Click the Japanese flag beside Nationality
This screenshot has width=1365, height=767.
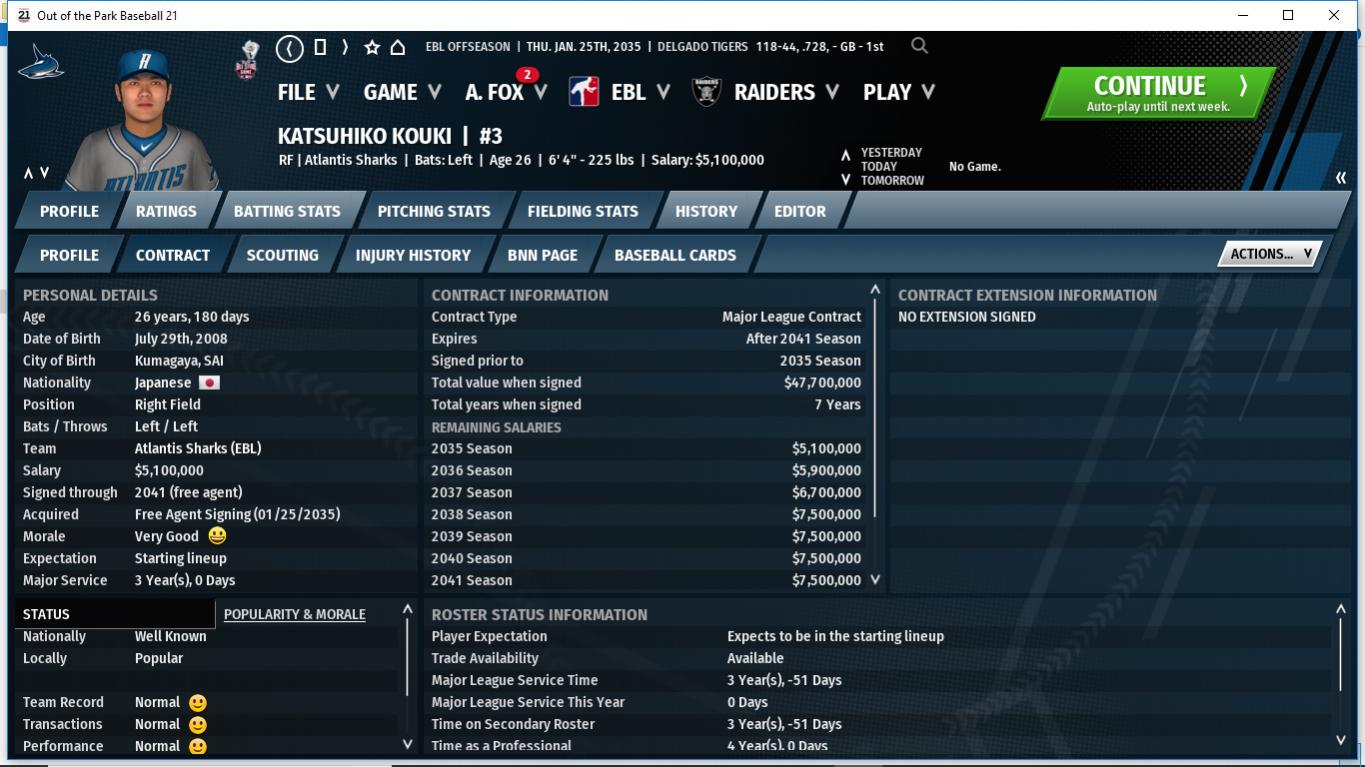pyautogui.click(x=209, y=383)
